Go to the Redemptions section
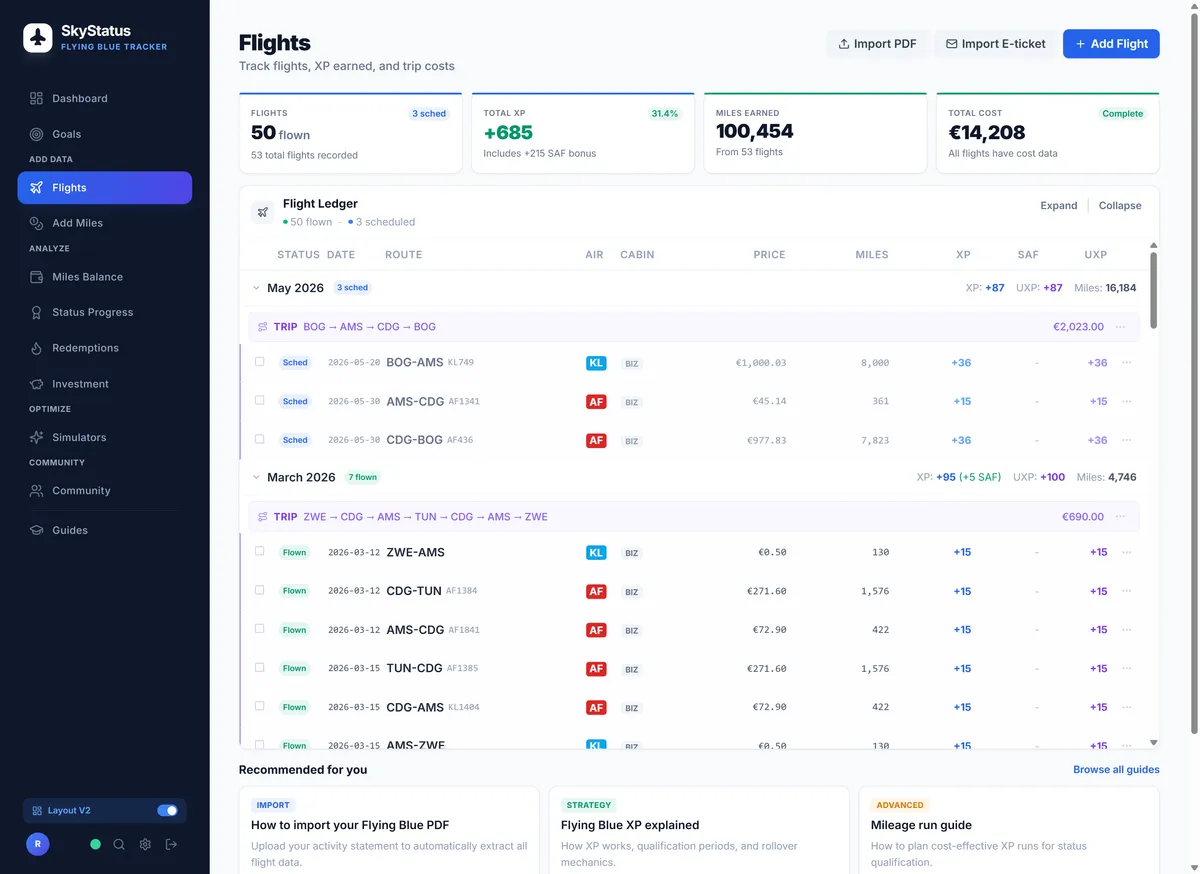Screen dimensions: 1200x874 coord(87,347)
